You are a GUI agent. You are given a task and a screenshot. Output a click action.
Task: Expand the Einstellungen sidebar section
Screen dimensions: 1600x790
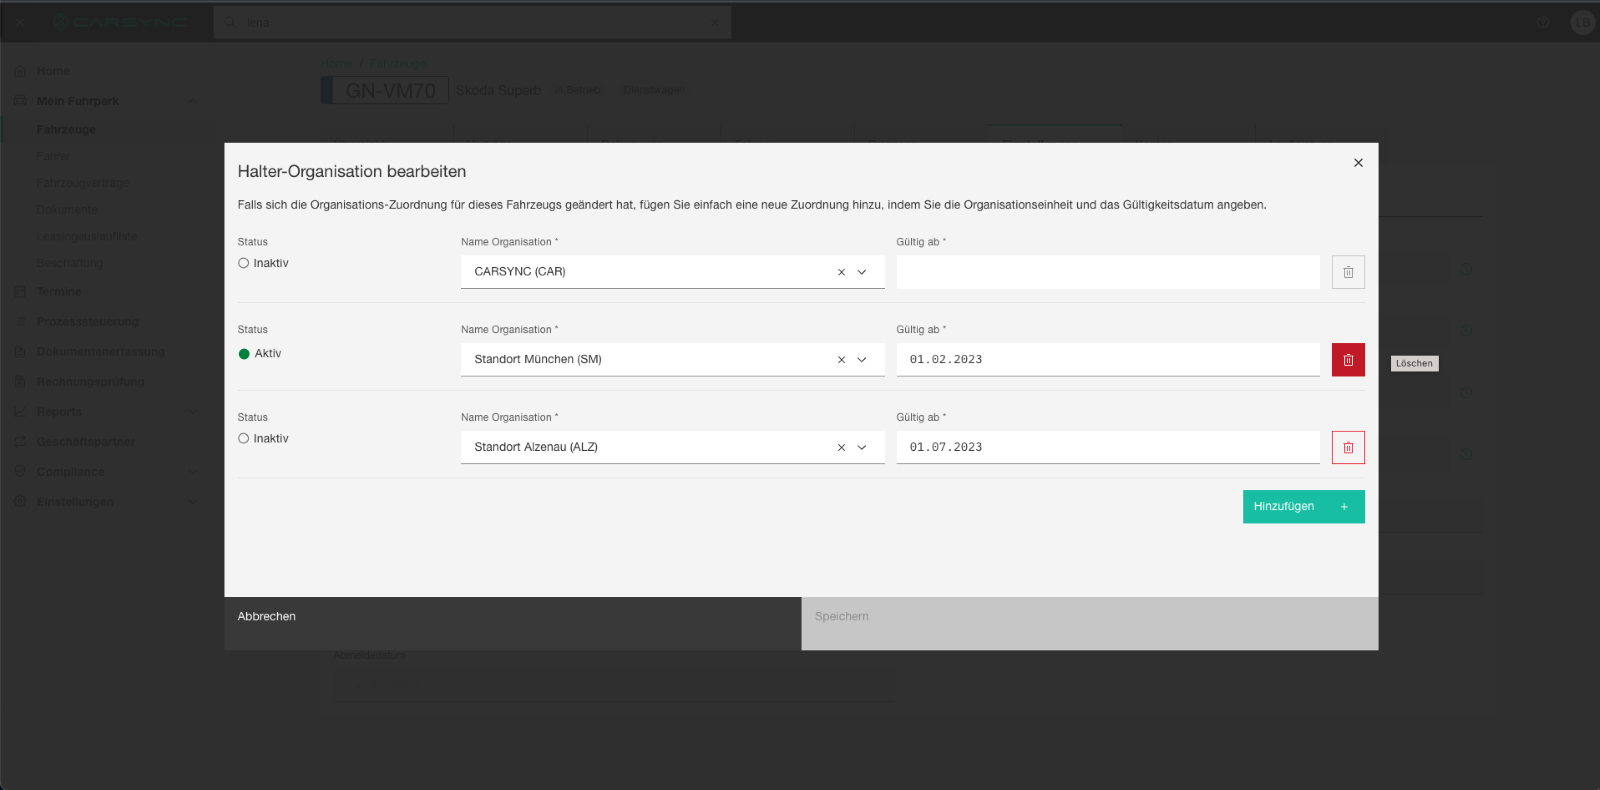(x=192, y=502)
